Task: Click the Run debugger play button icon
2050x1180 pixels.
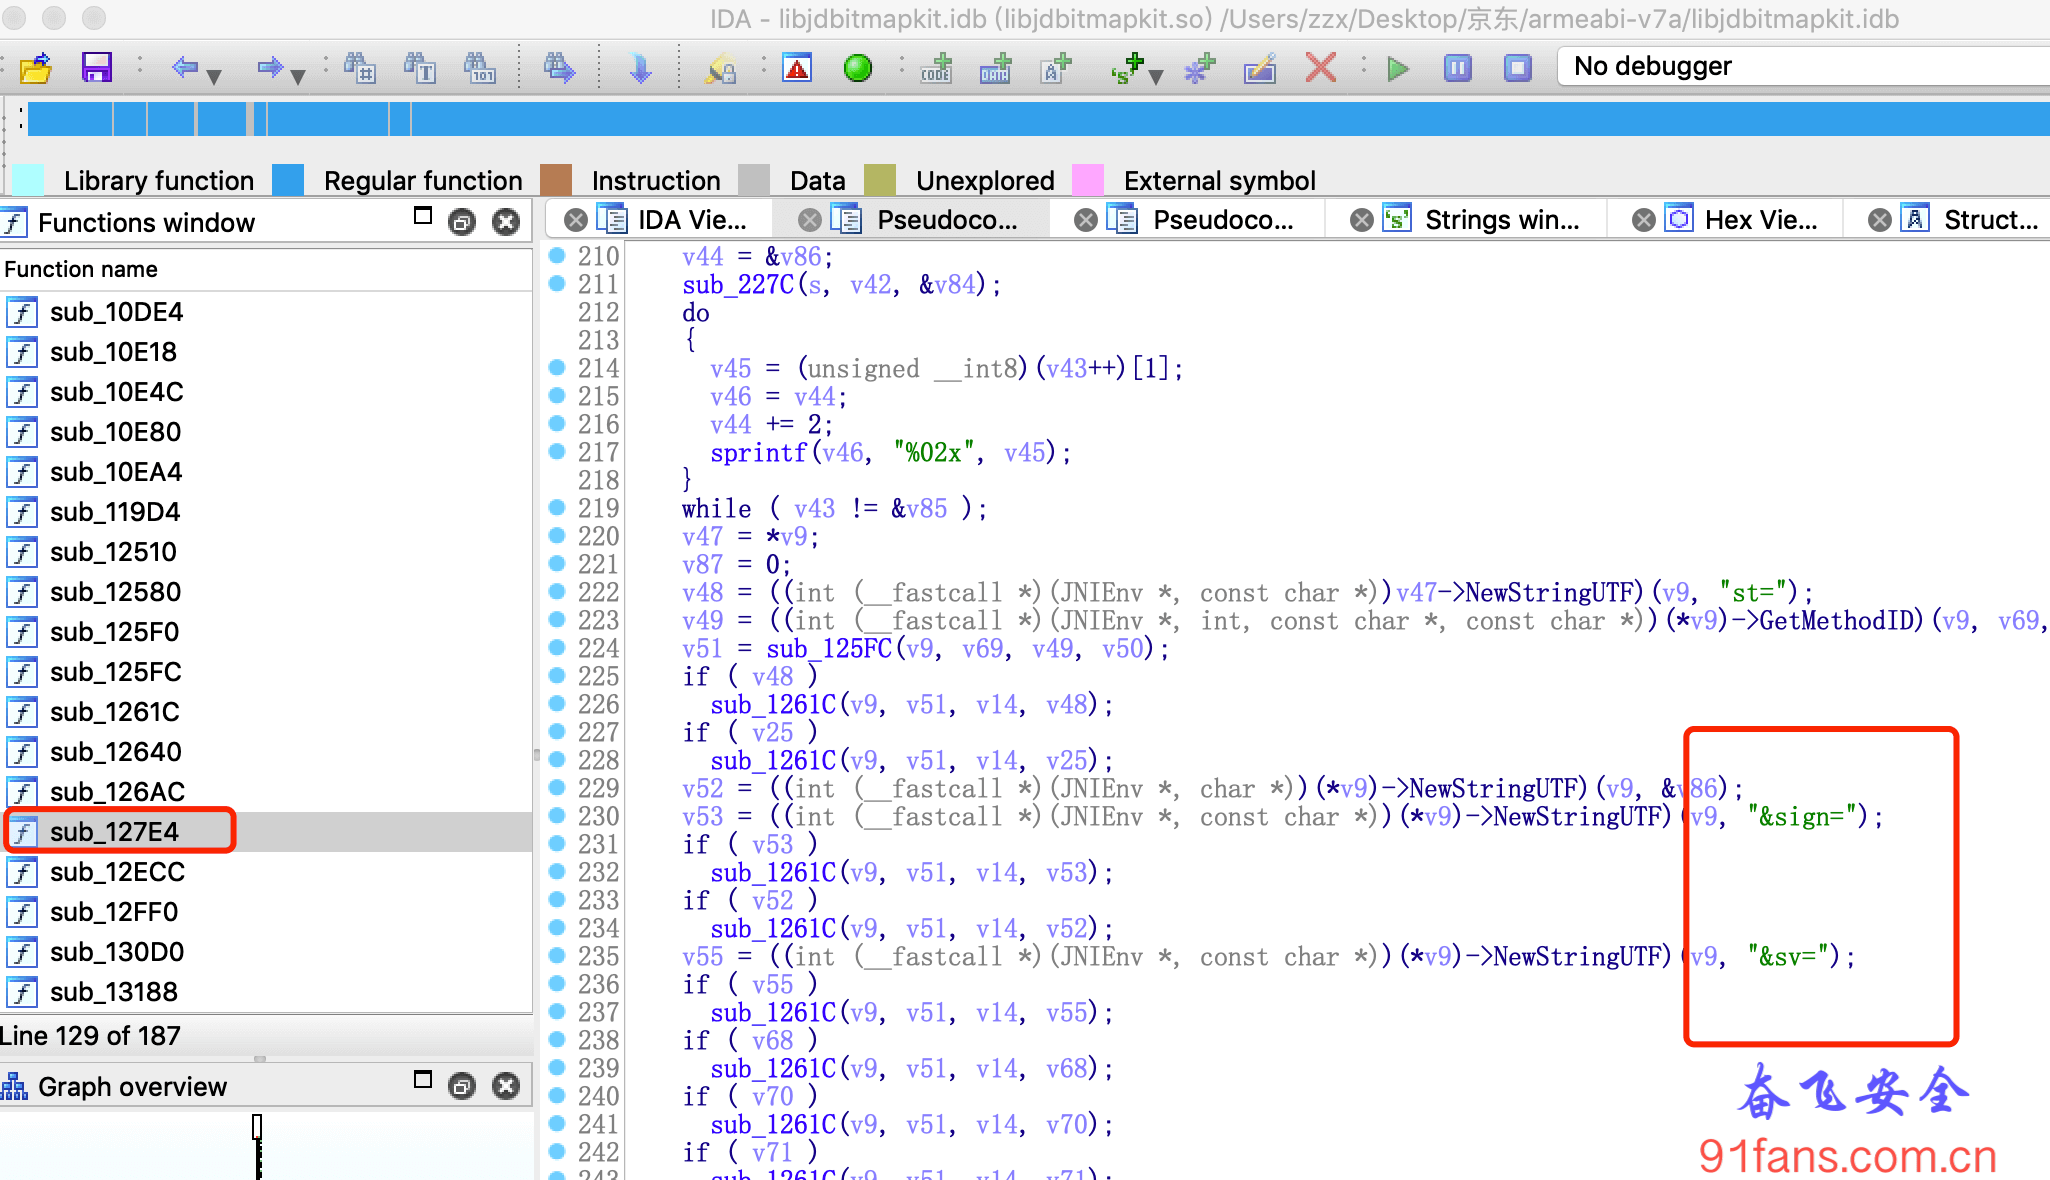Action: point(1394,66)
